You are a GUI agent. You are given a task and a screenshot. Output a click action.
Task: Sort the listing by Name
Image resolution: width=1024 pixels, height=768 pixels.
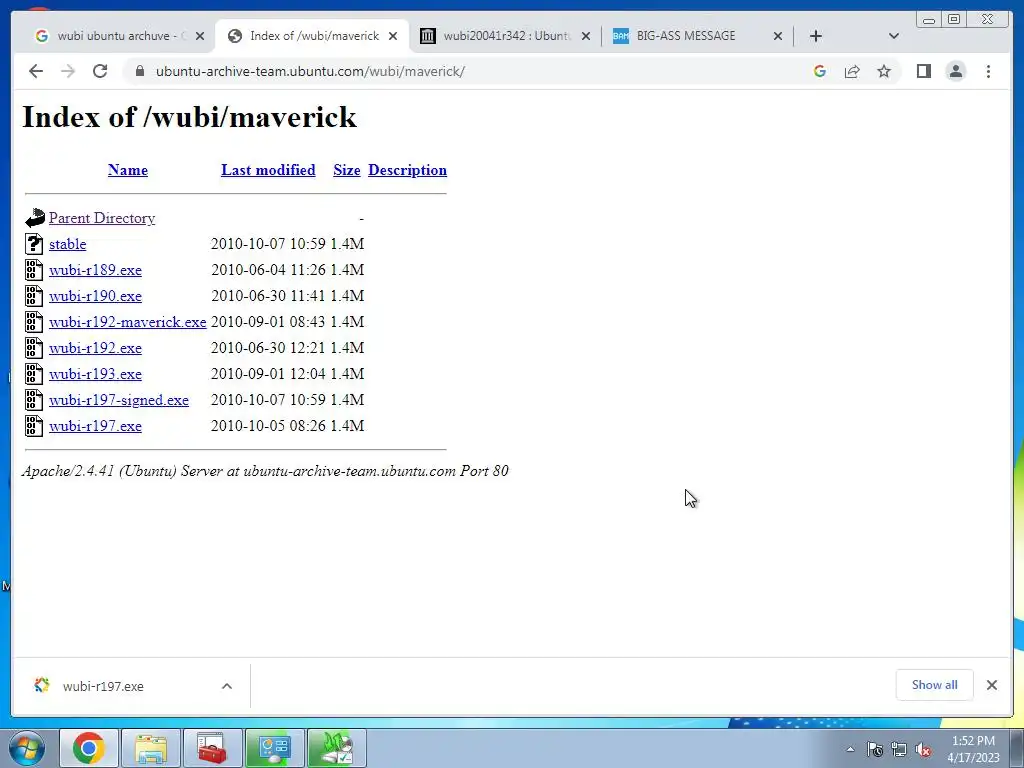[128, 170]
